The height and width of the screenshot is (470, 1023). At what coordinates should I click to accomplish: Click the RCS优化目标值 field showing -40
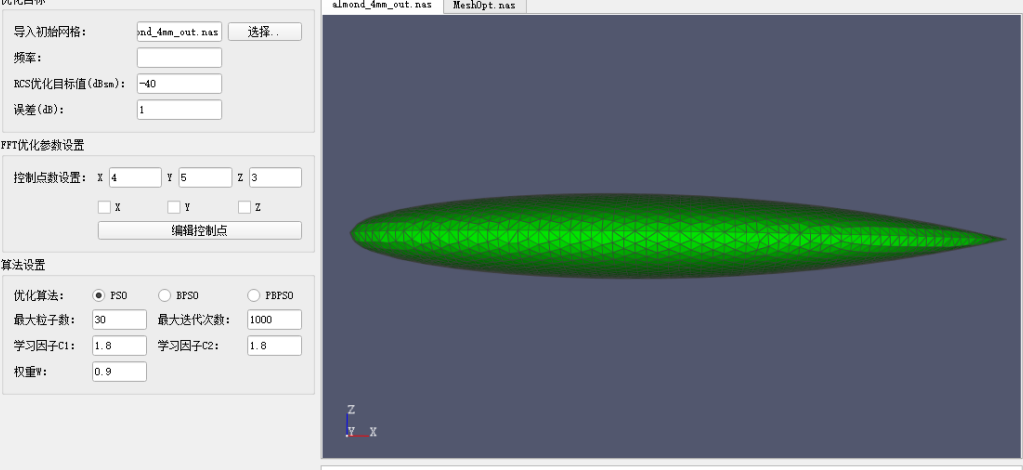[179, 84]
